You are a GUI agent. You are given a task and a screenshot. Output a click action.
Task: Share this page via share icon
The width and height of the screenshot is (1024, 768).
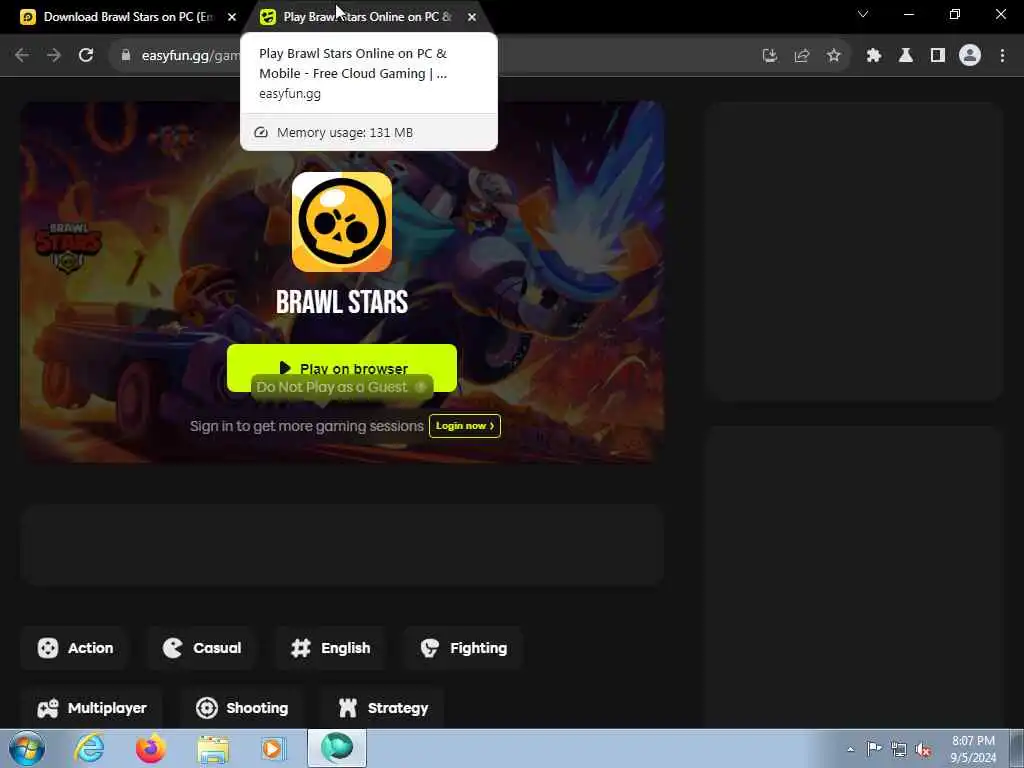point(802,56)
